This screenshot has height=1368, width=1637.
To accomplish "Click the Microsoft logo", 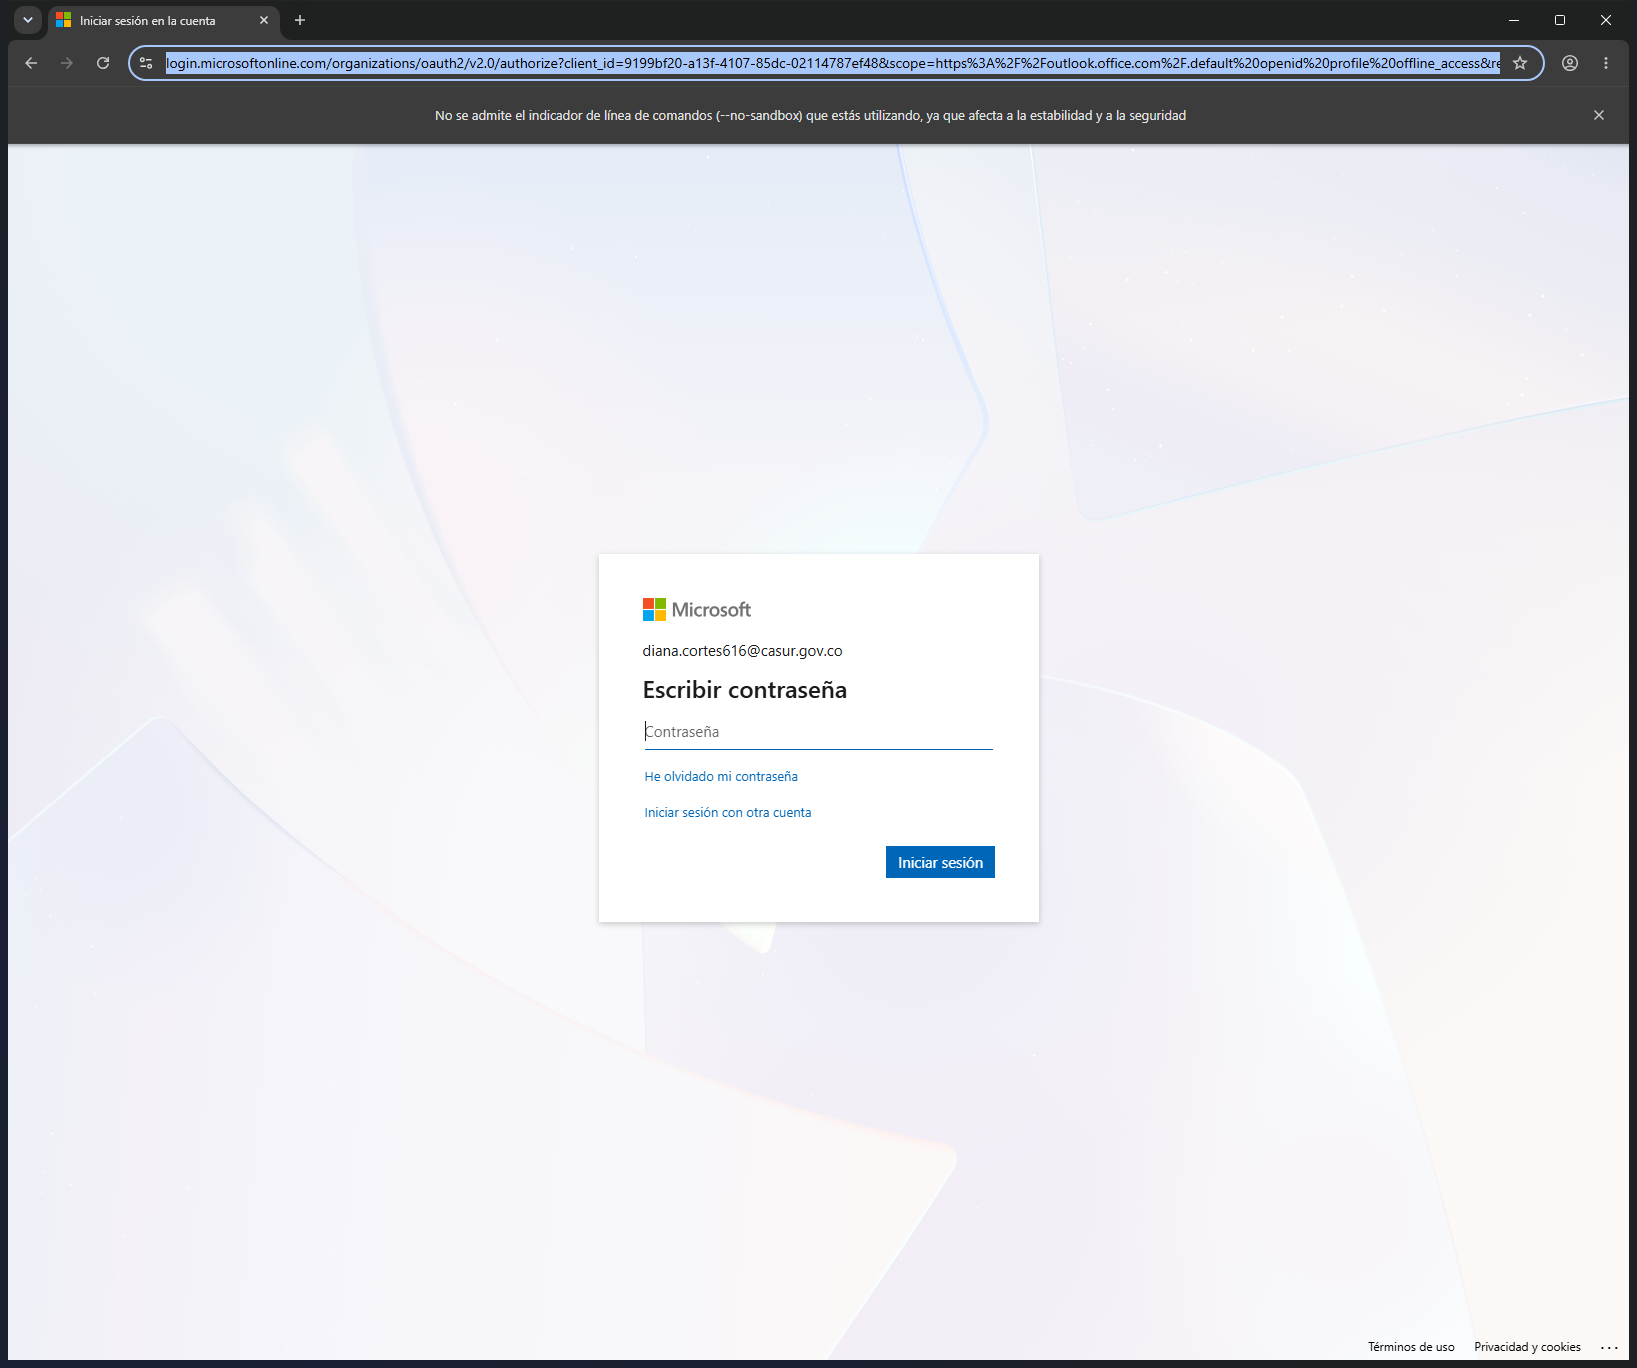I will [x=697, y=609].
